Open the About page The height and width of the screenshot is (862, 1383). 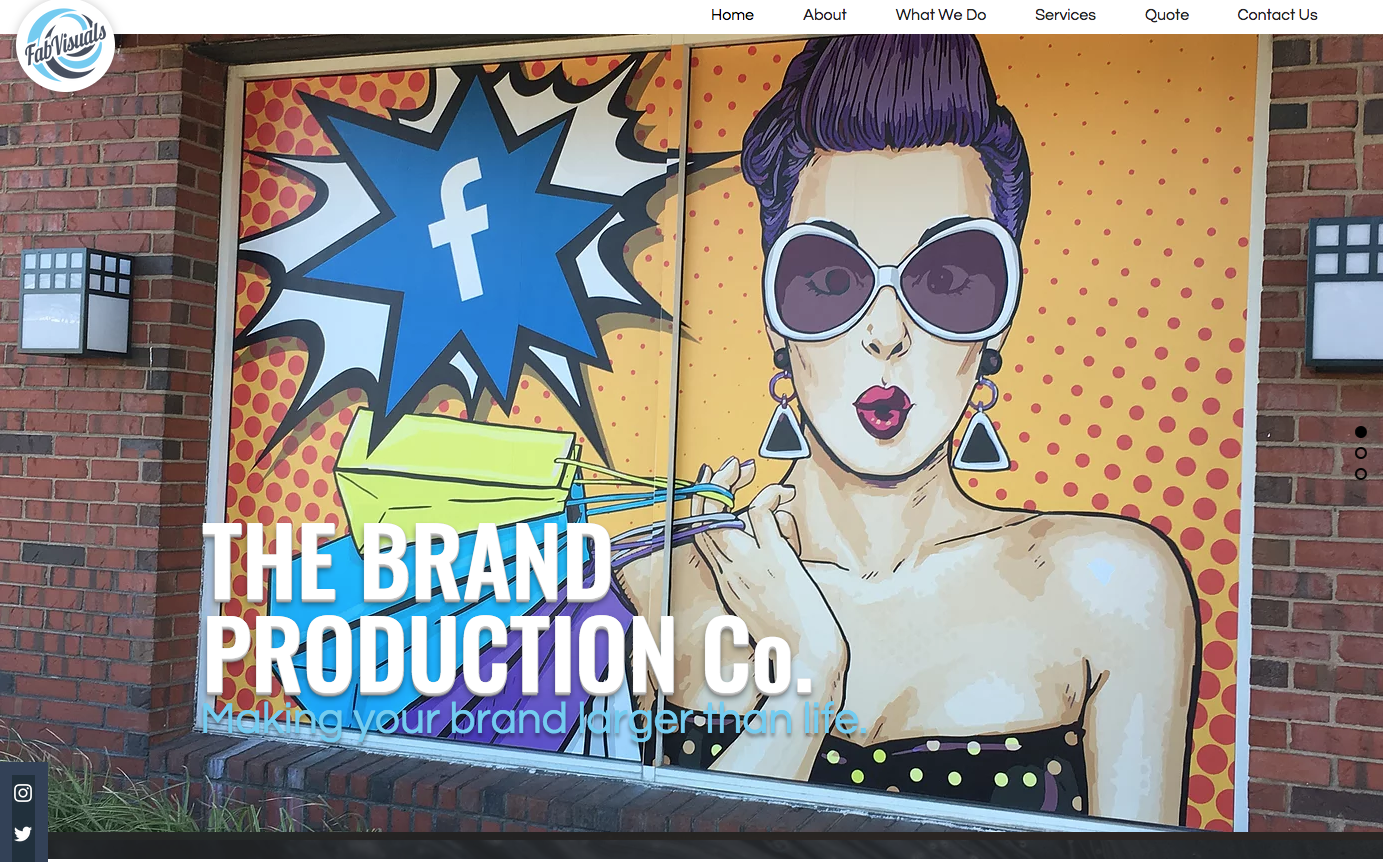tap(825, 15)
